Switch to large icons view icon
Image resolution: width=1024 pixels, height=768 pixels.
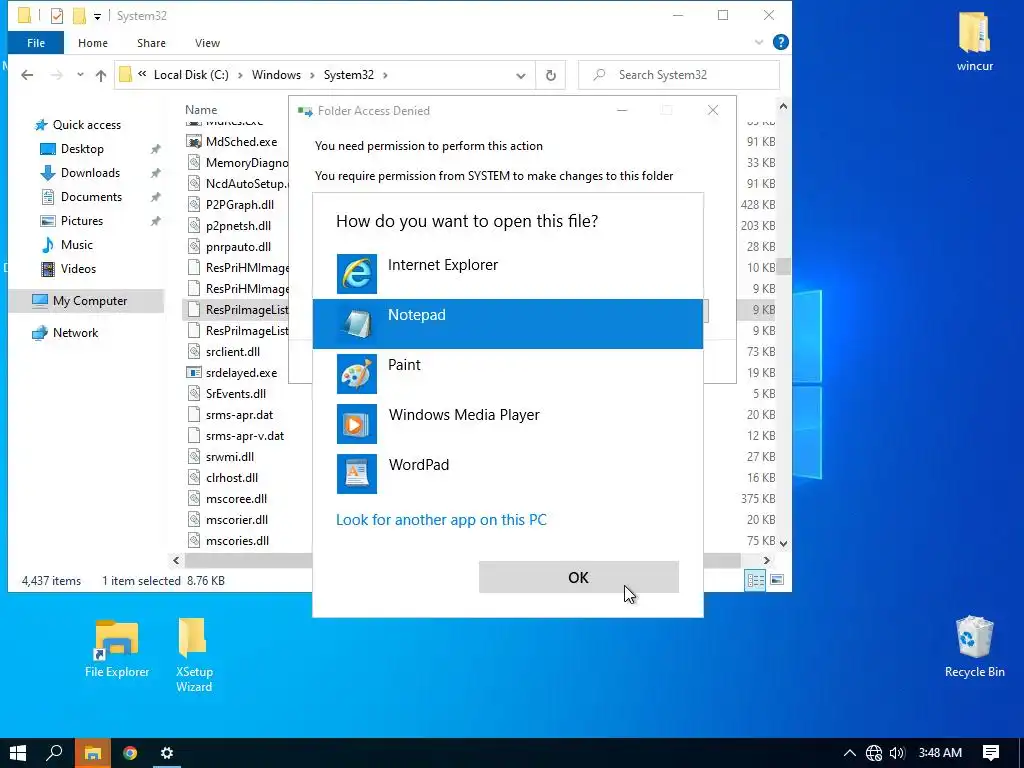(777, 580)
